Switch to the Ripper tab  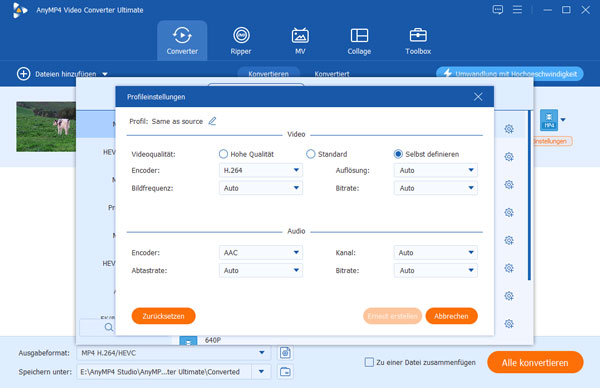tap(241, 41)
